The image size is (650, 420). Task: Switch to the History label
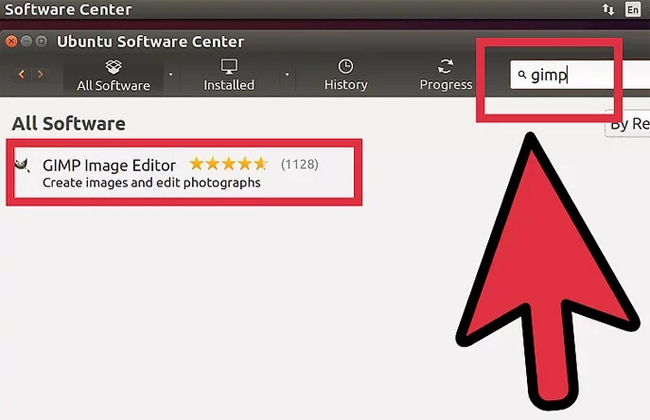pos(346,85)
